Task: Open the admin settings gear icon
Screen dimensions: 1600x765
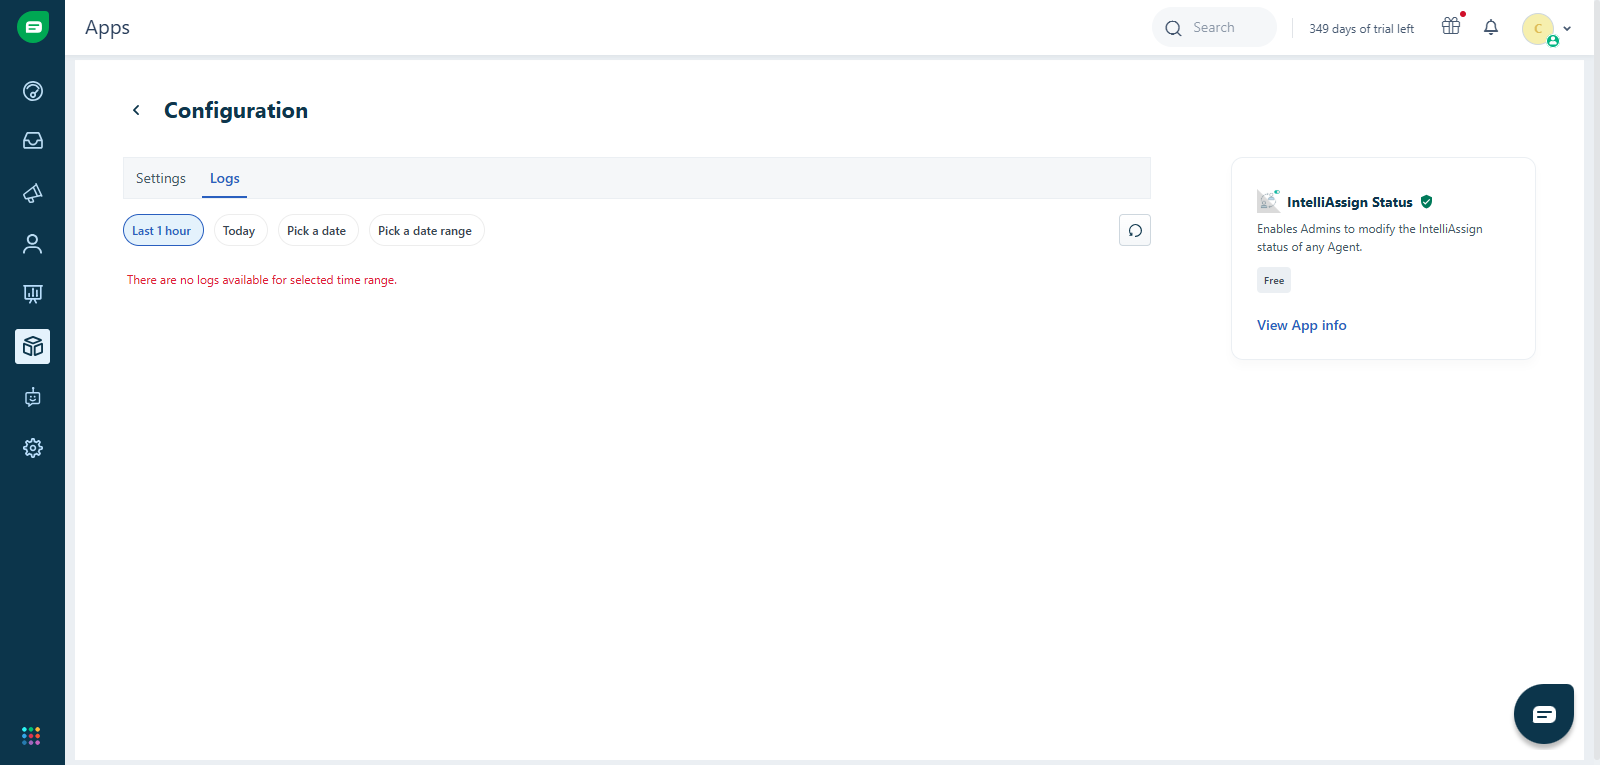Action: 33,448
